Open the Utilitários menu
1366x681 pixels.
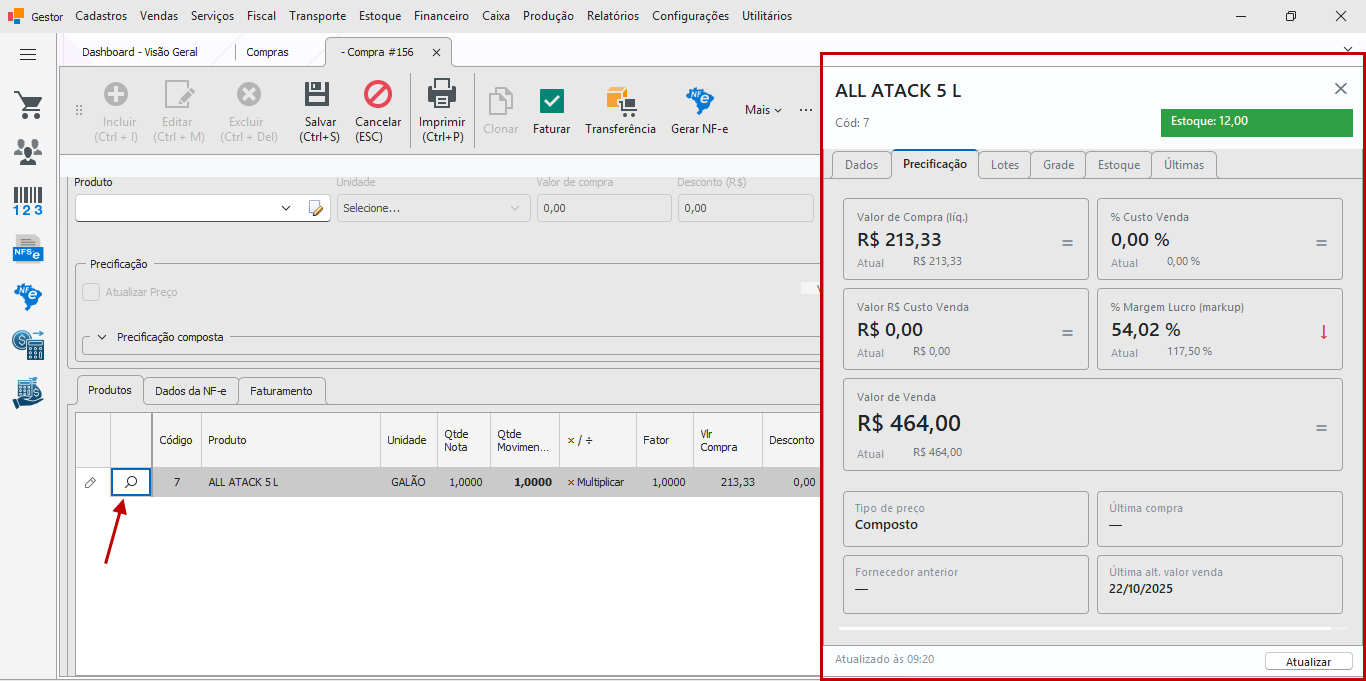767,16
